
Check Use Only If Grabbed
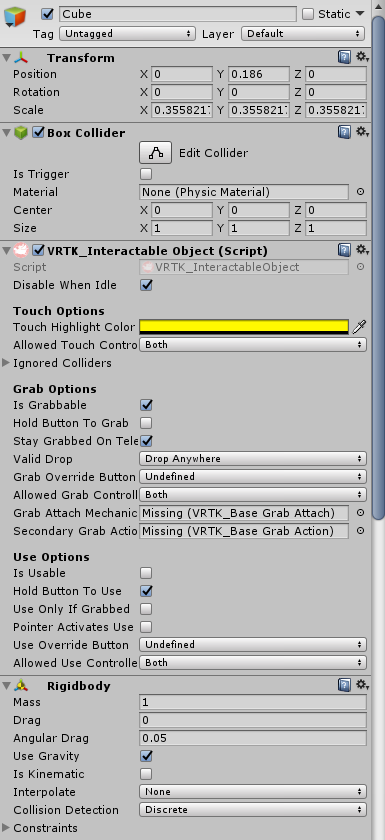tap(146, 609)
